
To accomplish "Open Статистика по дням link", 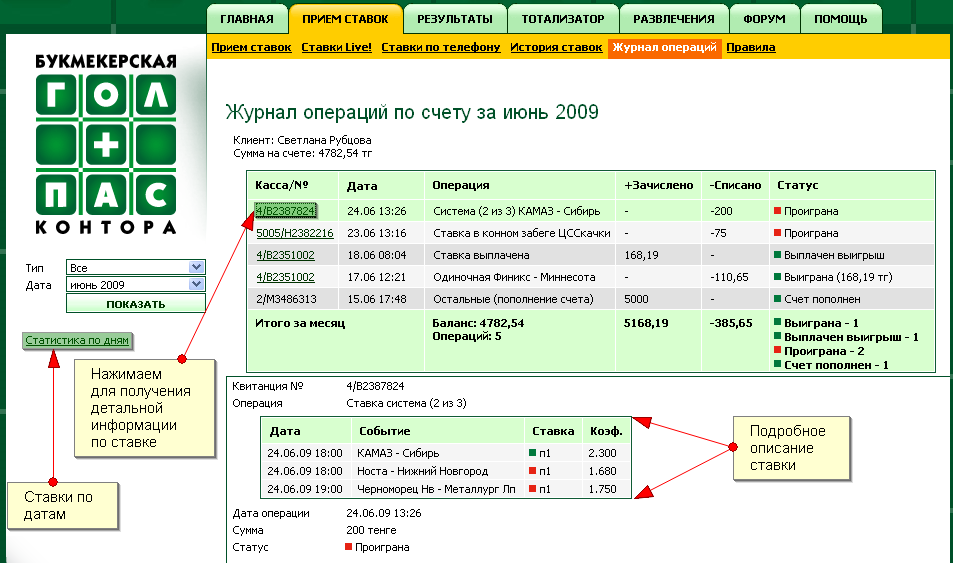I will pyautogui.click(x=77, y=340).
